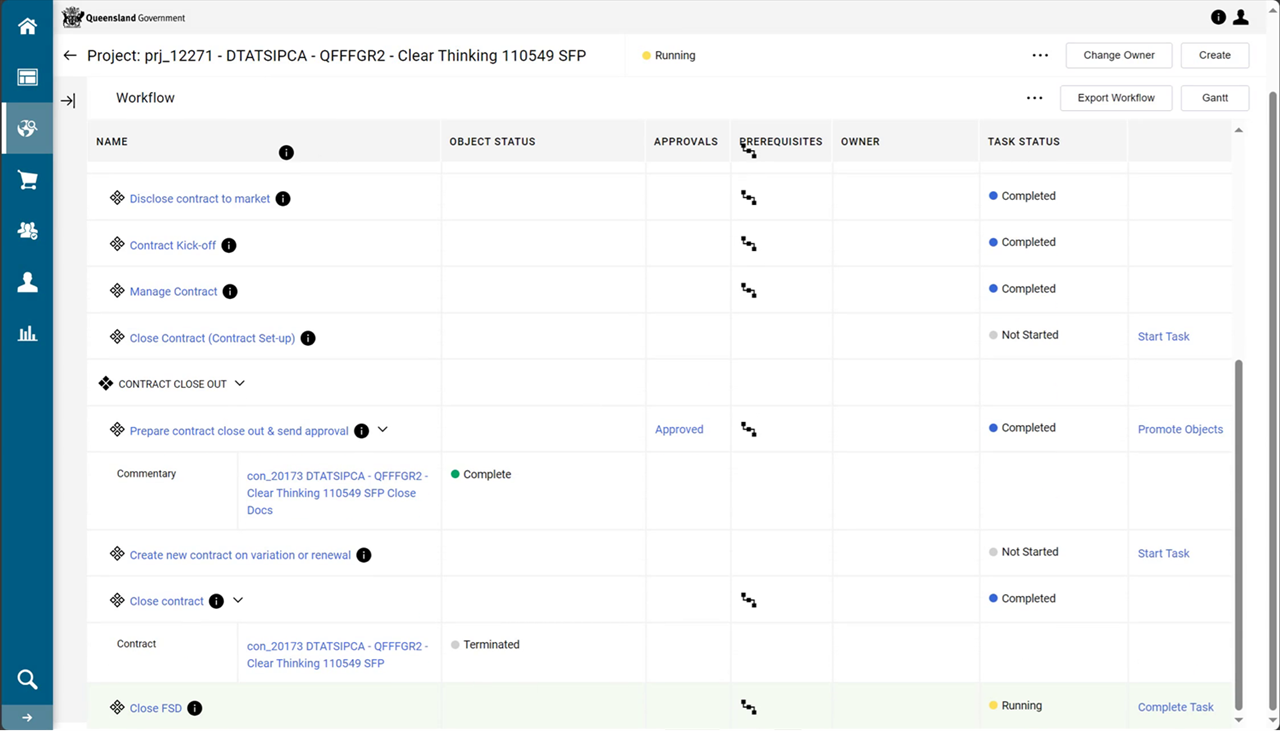Open project more options ellipsis menu
The width and height of the screenshot is (1280, 731).
point(1040,56)
